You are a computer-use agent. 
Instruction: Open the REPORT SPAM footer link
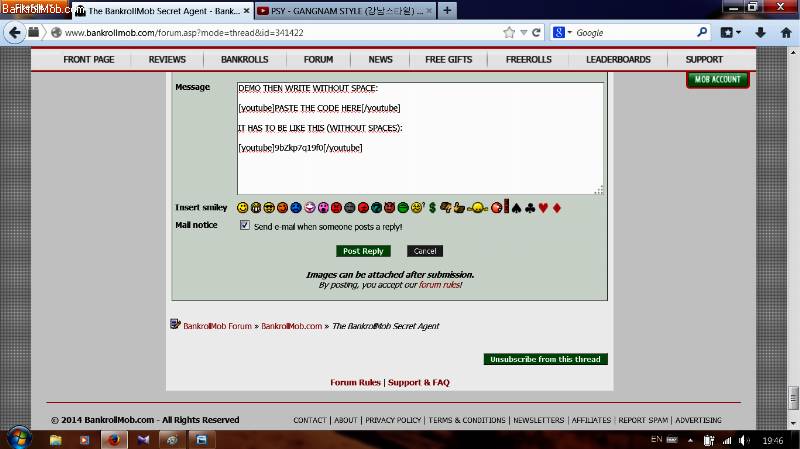(x=643, y=420)
